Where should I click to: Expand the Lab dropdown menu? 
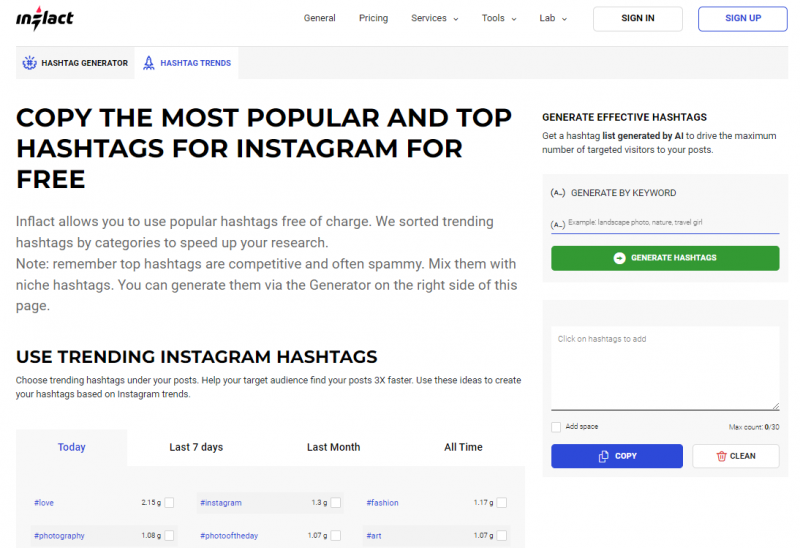[553, 18]
